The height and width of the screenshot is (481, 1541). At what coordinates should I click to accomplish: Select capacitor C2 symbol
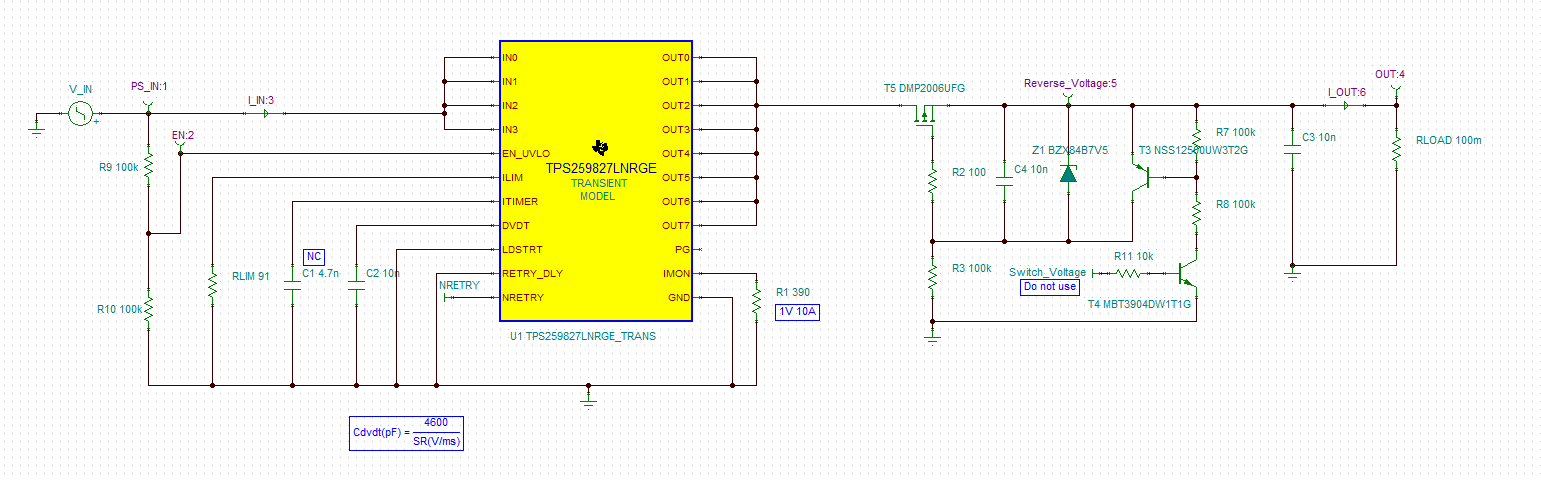356,286
